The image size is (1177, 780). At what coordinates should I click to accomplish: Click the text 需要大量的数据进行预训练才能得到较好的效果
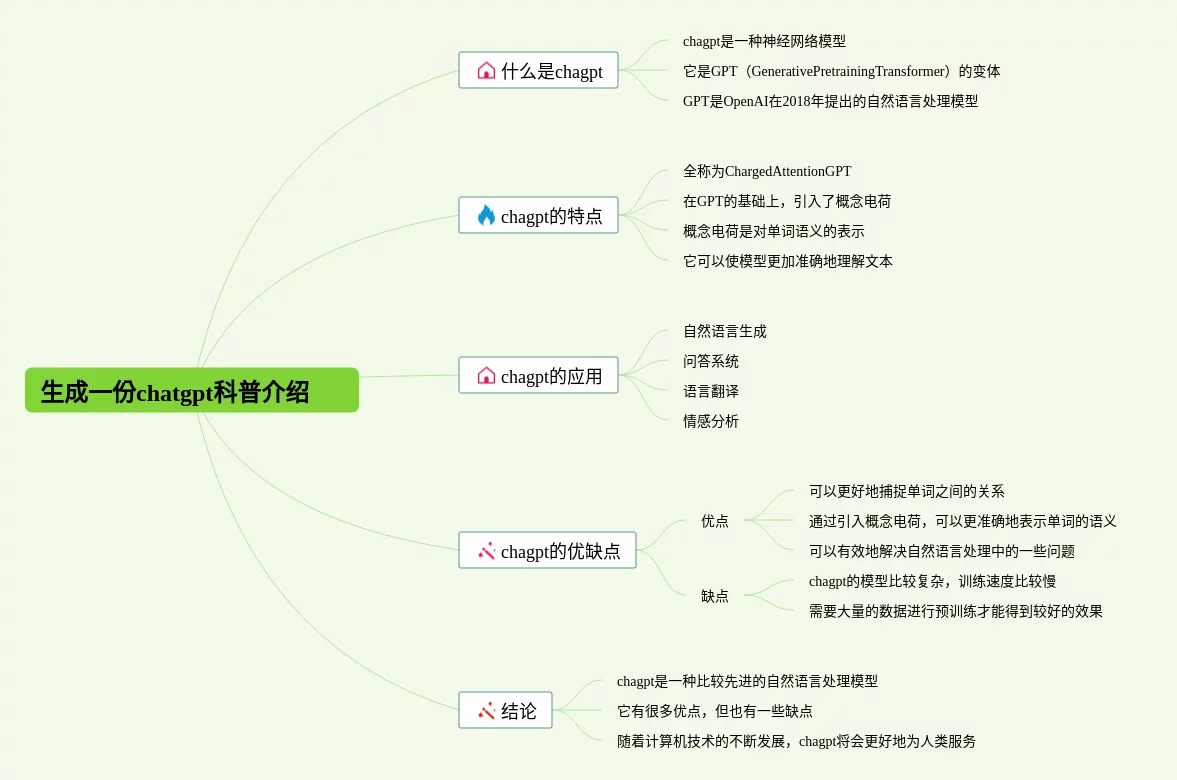956,611
